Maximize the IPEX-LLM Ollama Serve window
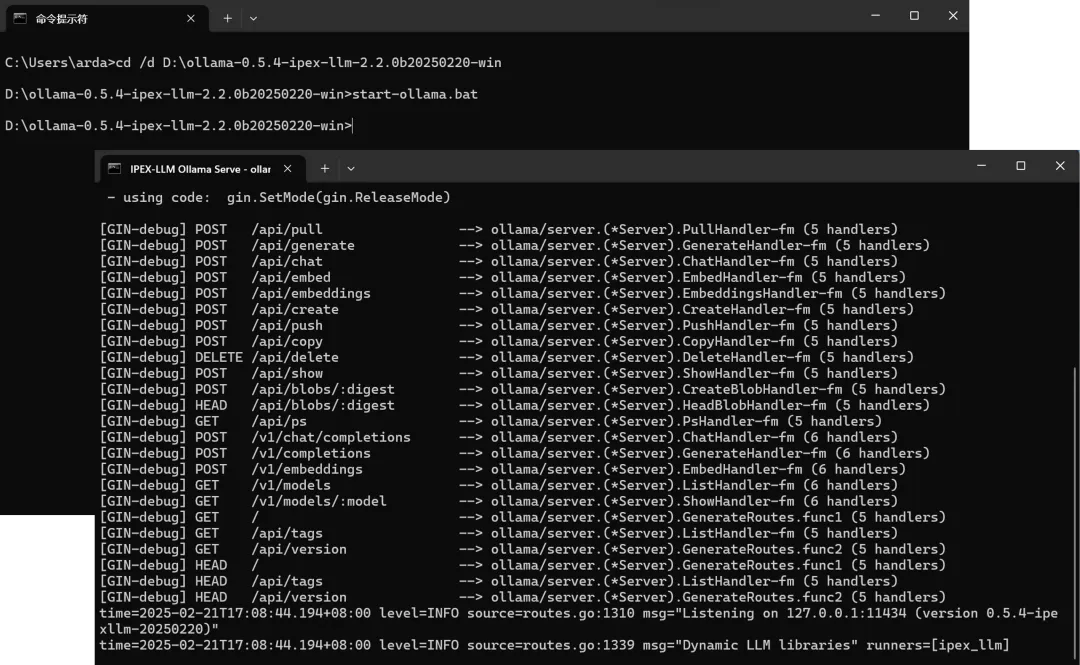1080x665 pixels. [x=1020, y=166]
